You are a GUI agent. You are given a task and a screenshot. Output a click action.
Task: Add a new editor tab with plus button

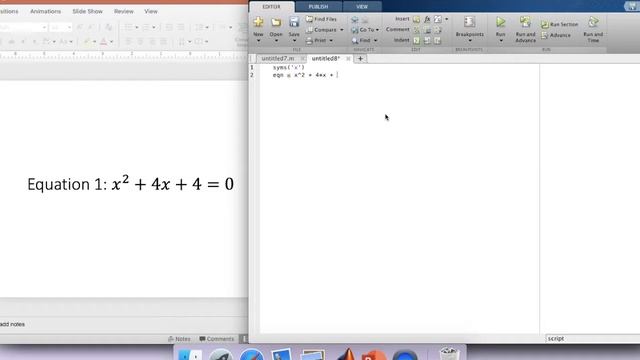coord(360,59)
